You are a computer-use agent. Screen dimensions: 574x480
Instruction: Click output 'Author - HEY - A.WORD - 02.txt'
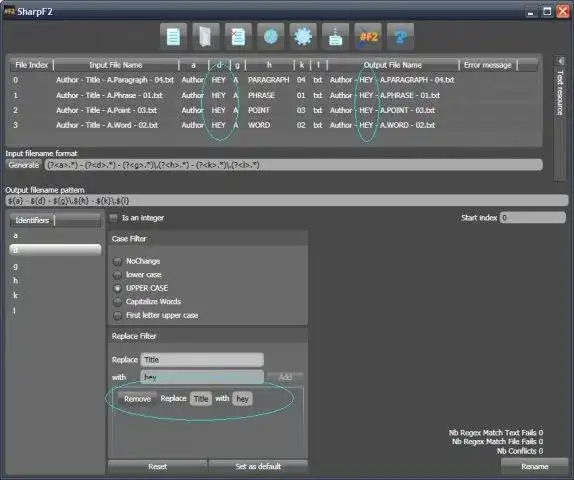[x=383, y=125]
